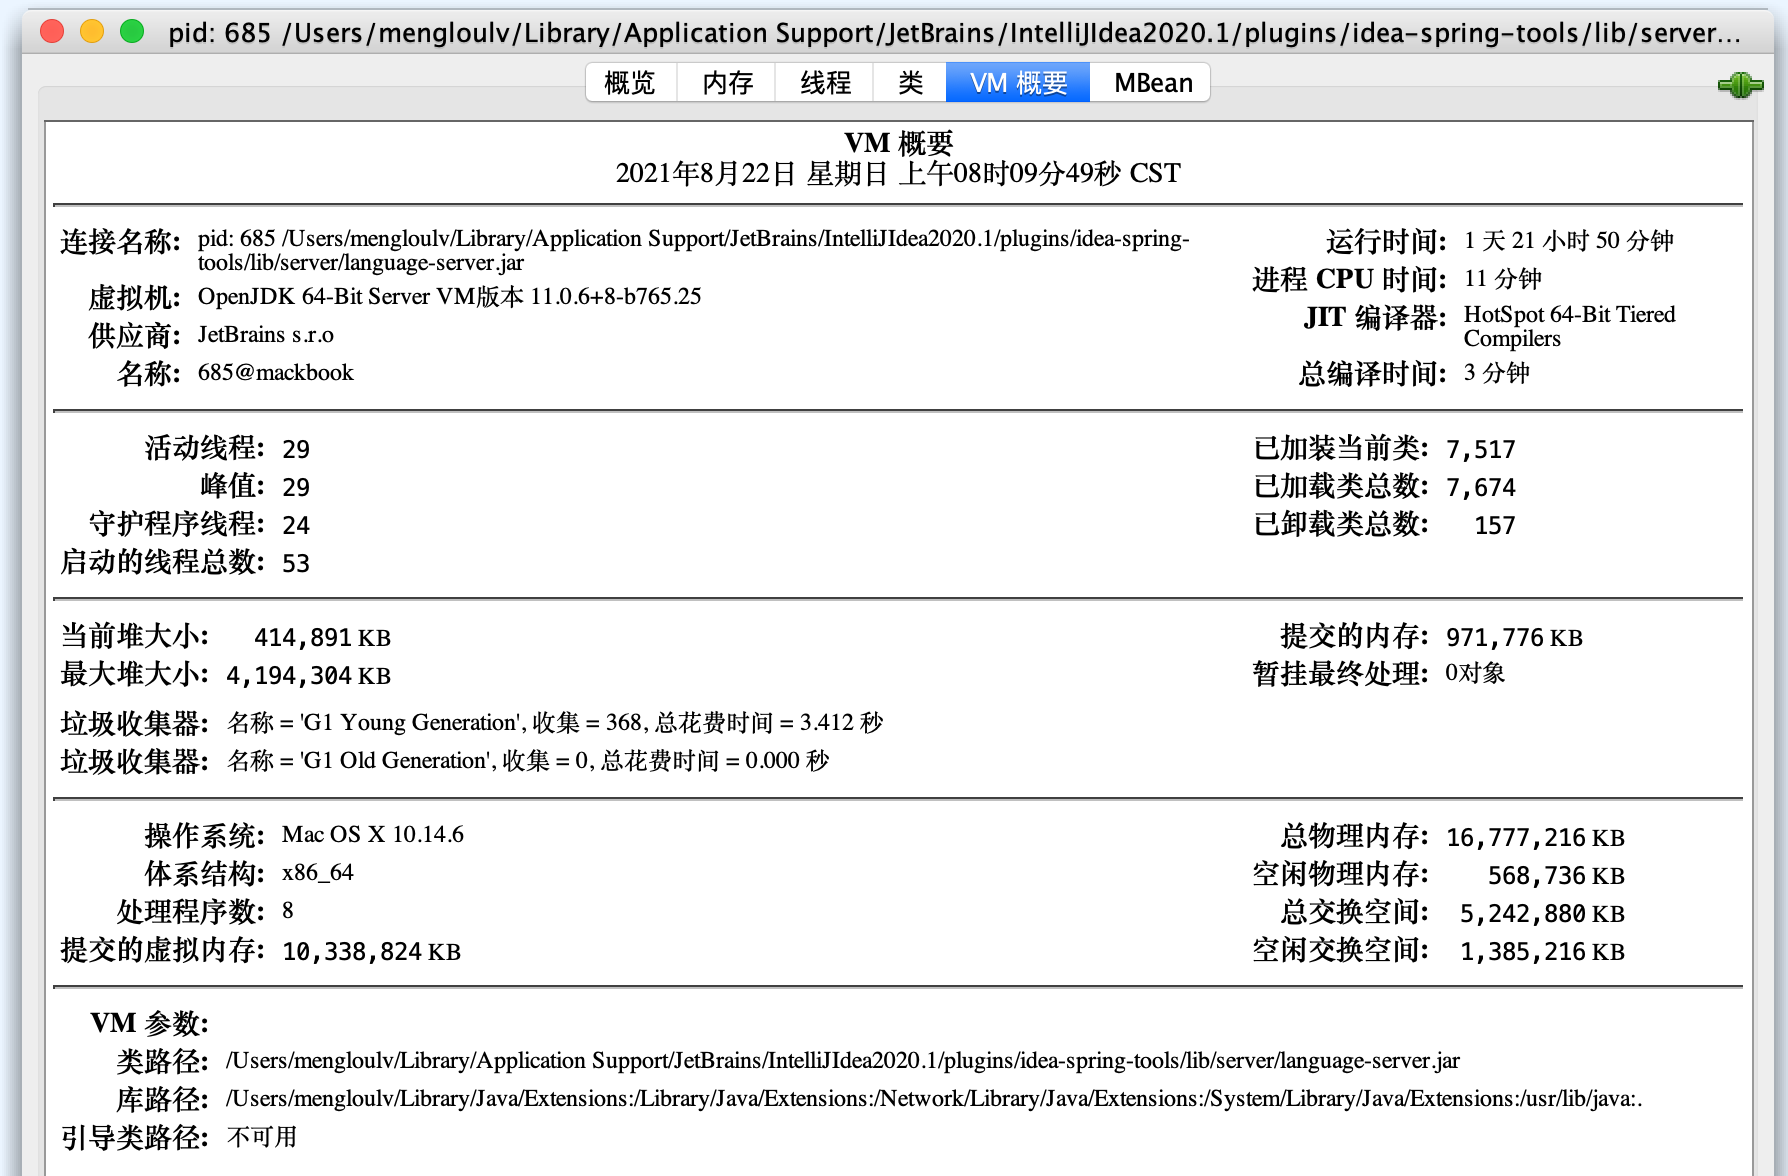Click max heap size 4,194,304 KB
The width and height of the screenshot is (1788, 1176).
308,676
